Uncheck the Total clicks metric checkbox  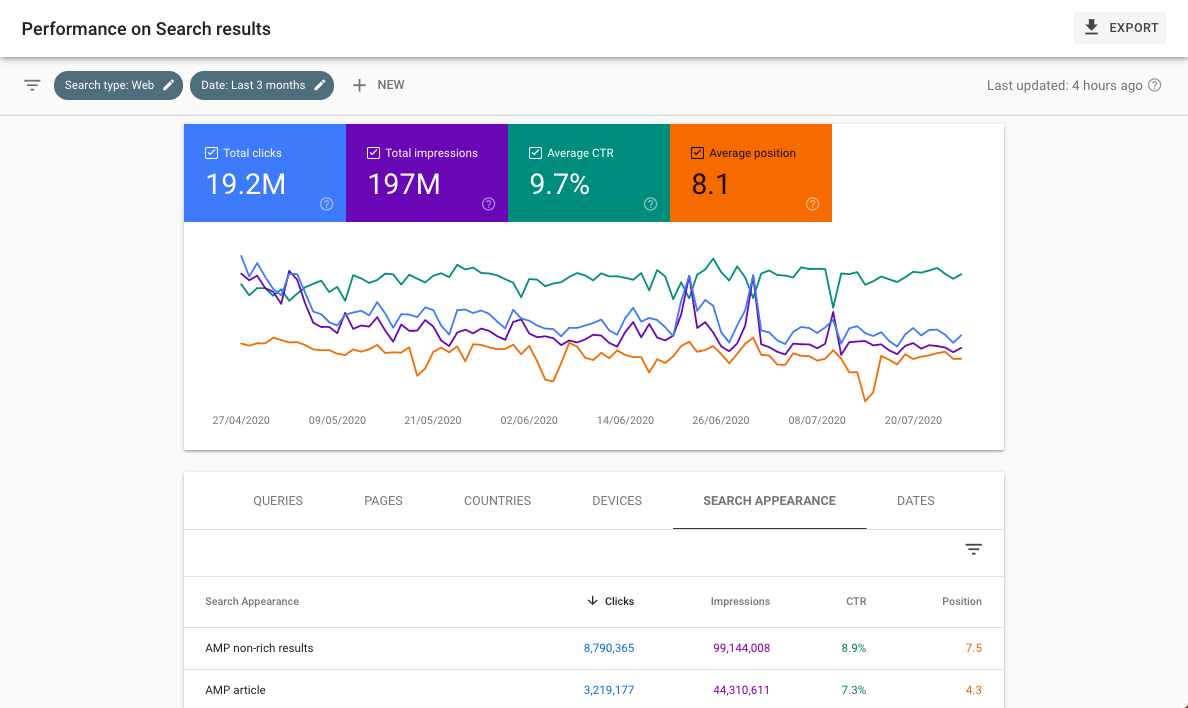[211, 152]
